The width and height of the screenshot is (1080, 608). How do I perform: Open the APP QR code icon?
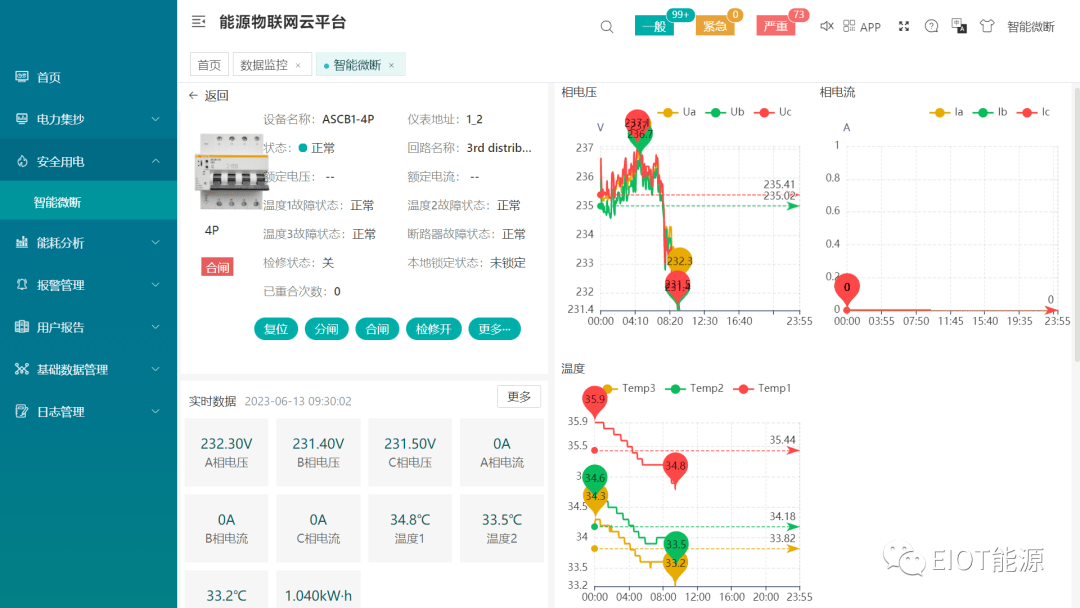pos(849,26)
